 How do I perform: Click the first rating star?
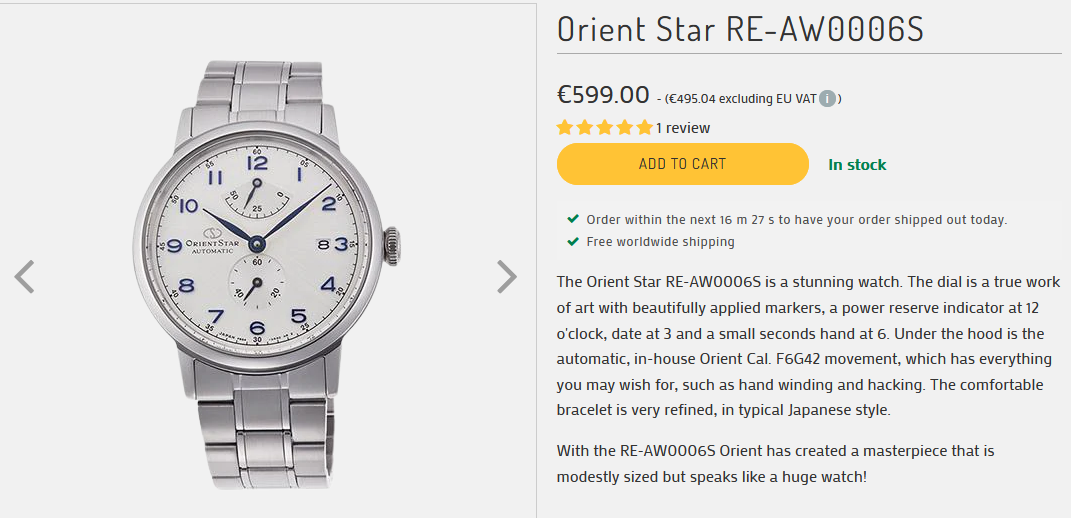(x=565, y=128)
